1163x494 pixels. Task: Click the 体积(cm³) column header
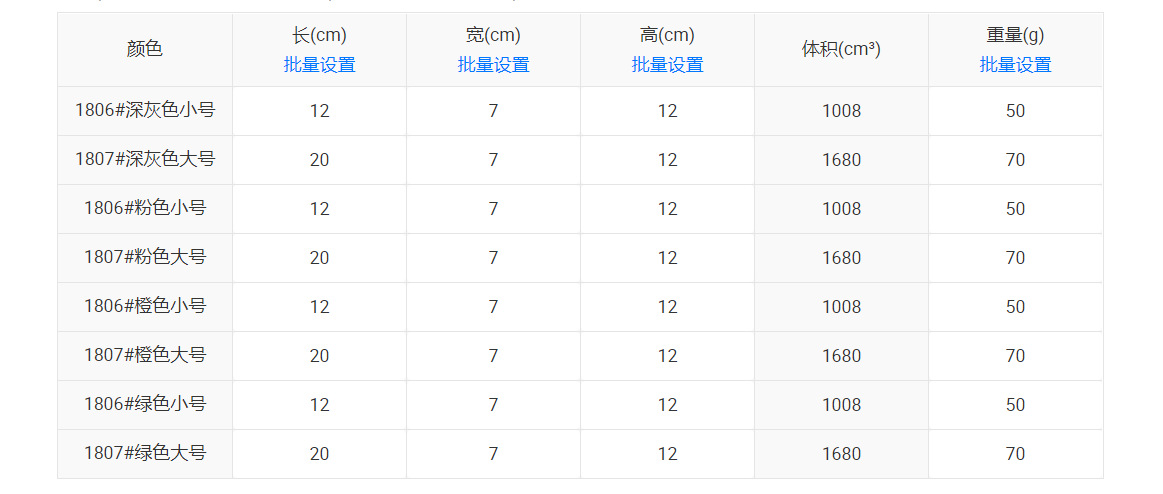[841, 49]
